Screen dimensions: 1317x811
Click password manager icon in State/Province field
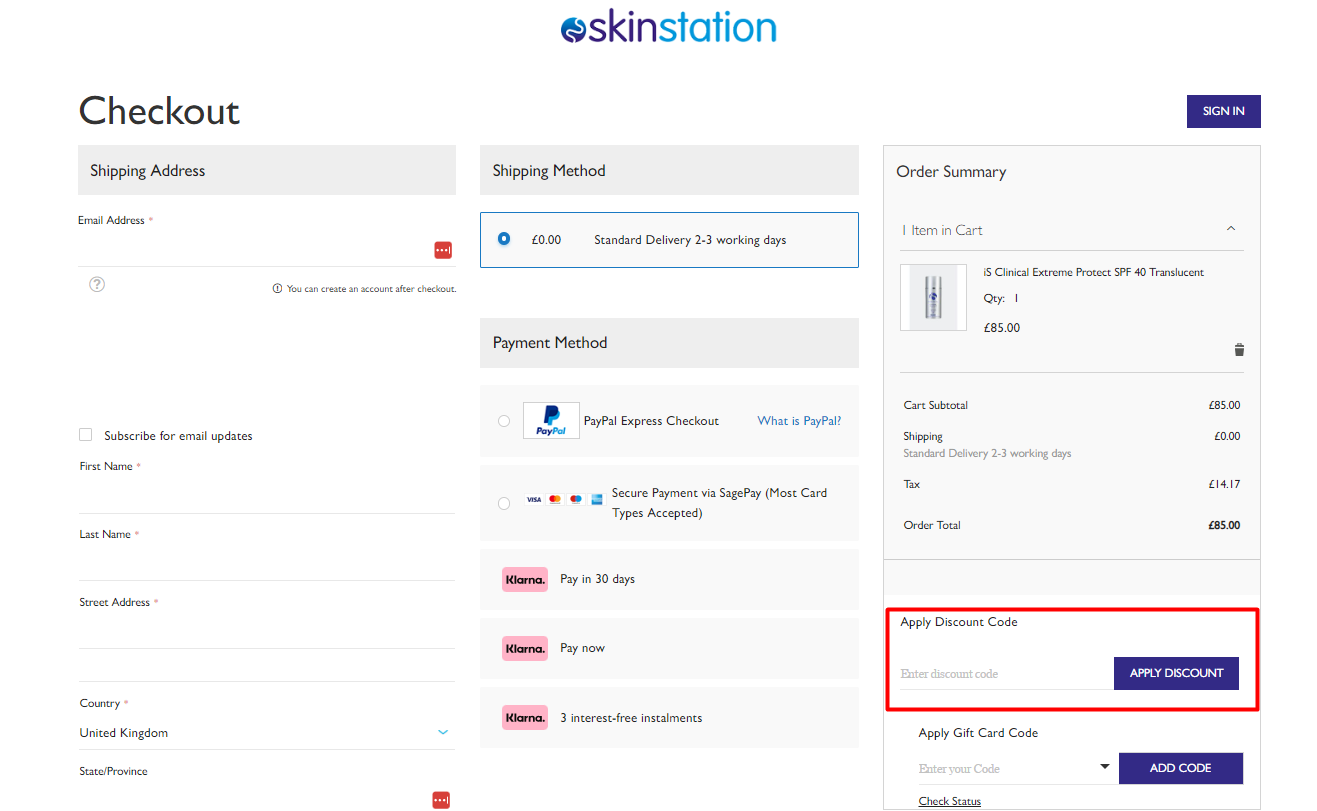pos(441,800)
